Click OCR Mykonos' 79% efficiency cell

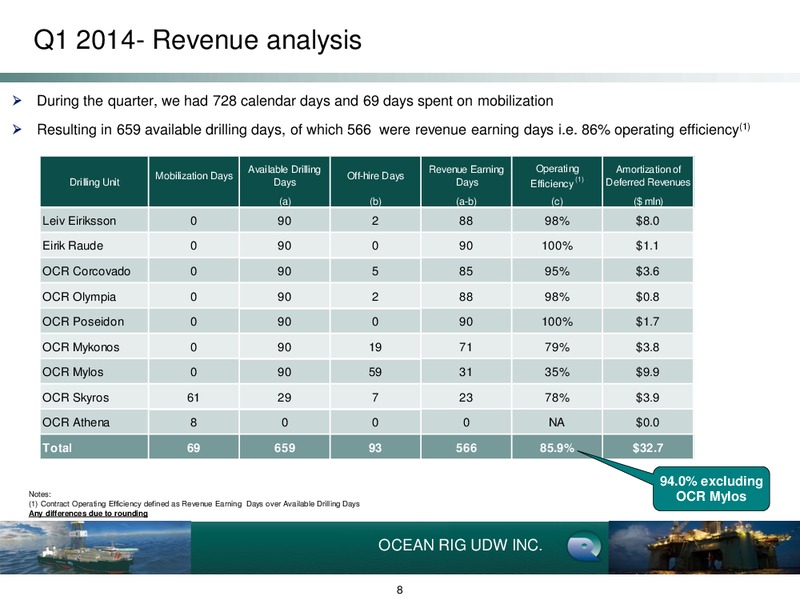557,347
